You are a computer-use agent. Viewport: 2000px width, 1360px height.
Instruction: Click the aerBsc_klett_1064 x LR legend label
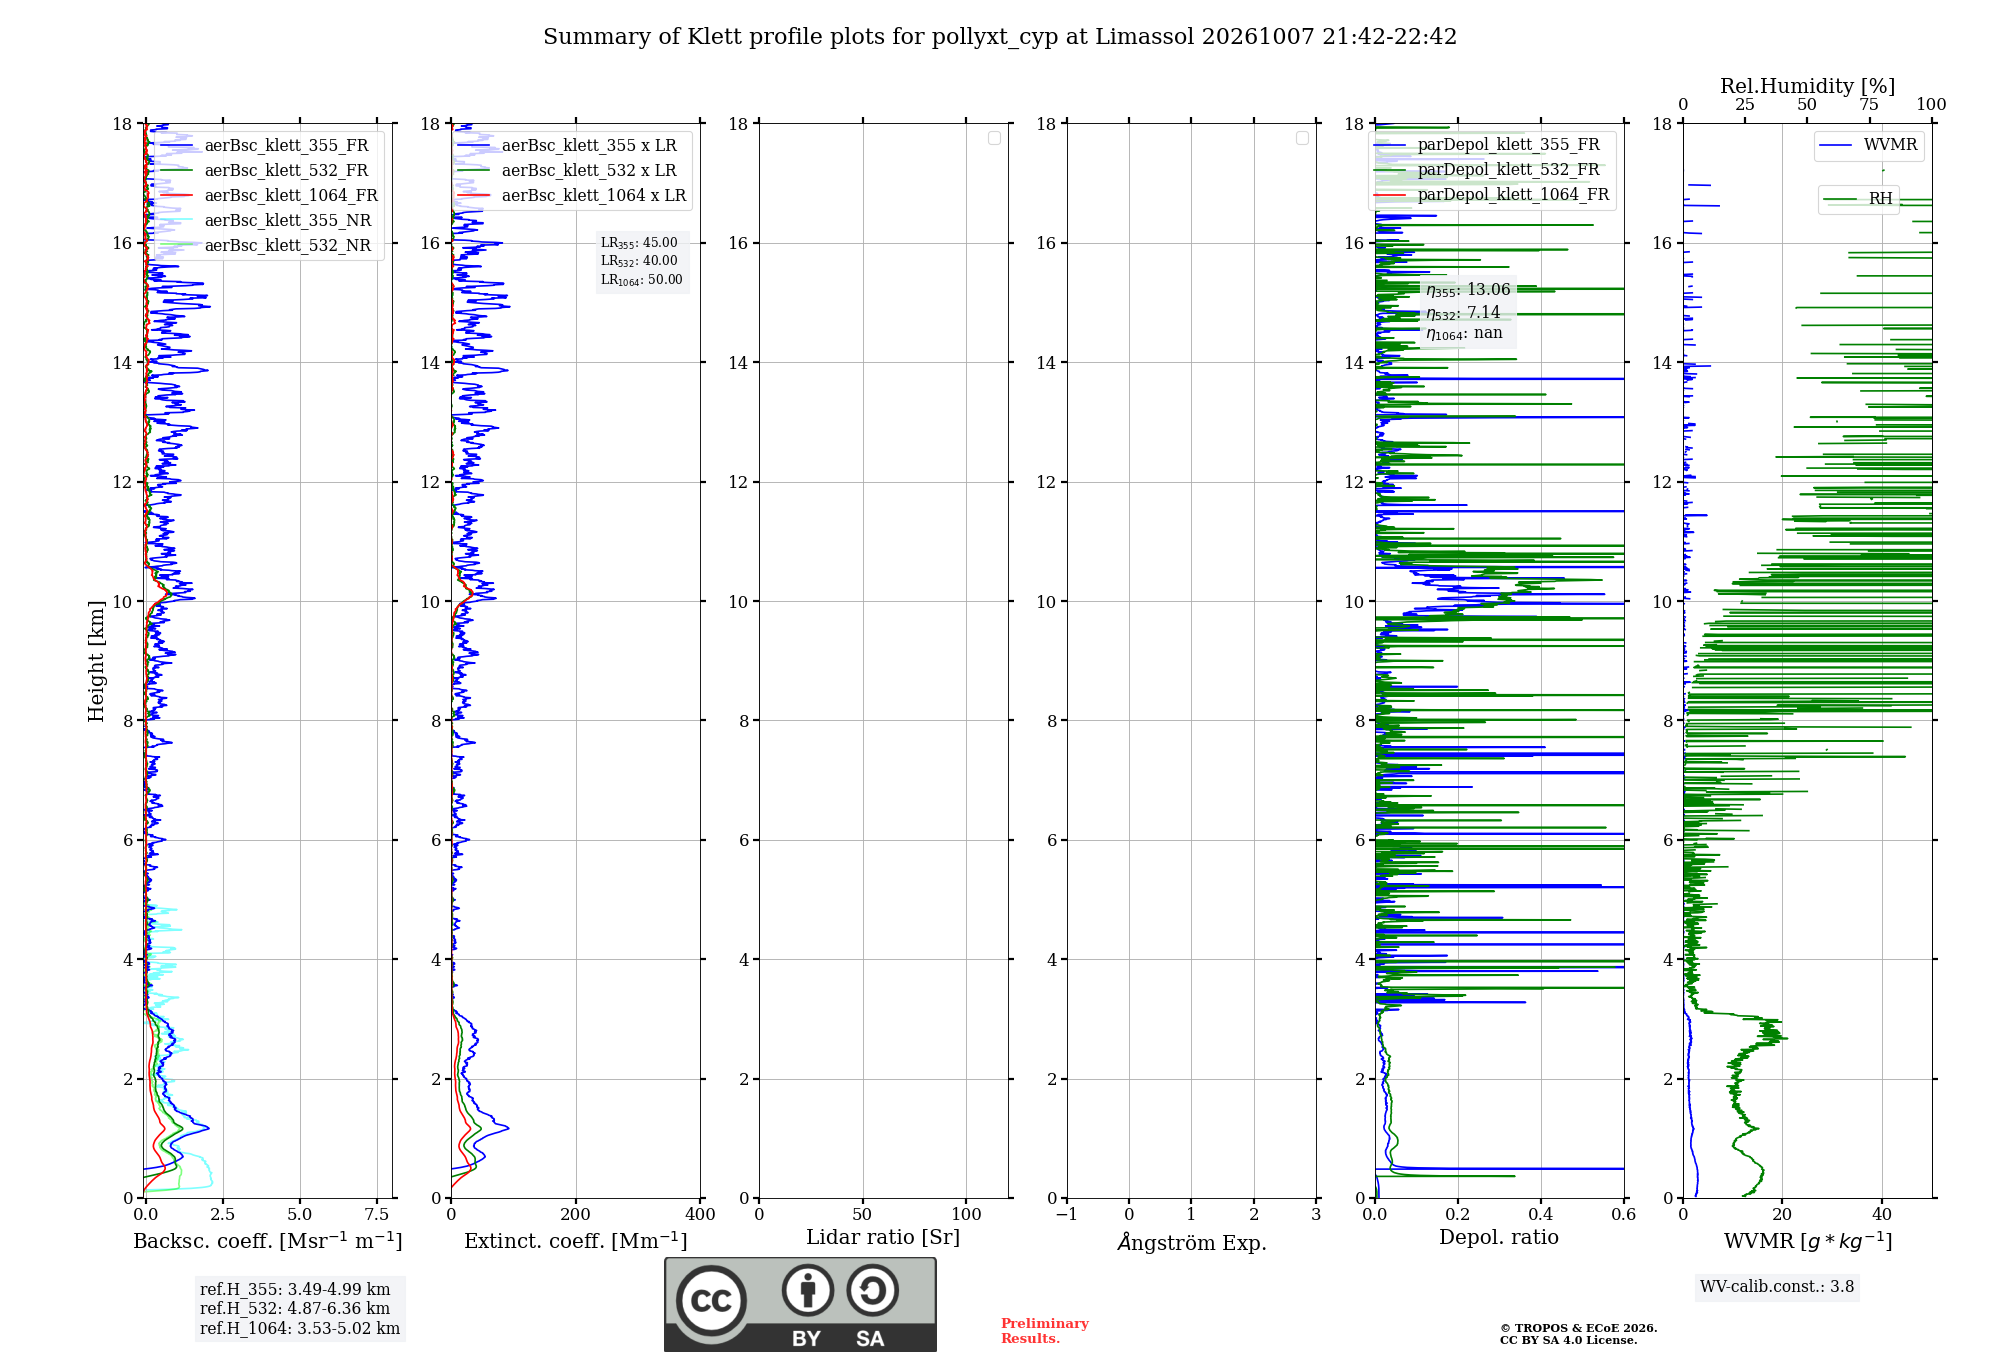[594, 196]
